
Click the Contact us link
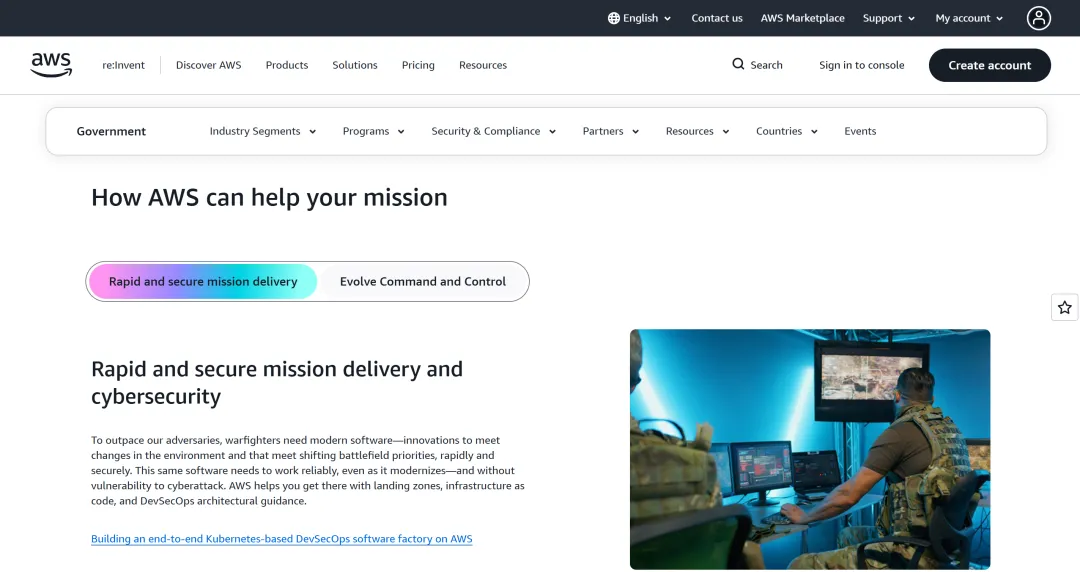click(717, 18)
